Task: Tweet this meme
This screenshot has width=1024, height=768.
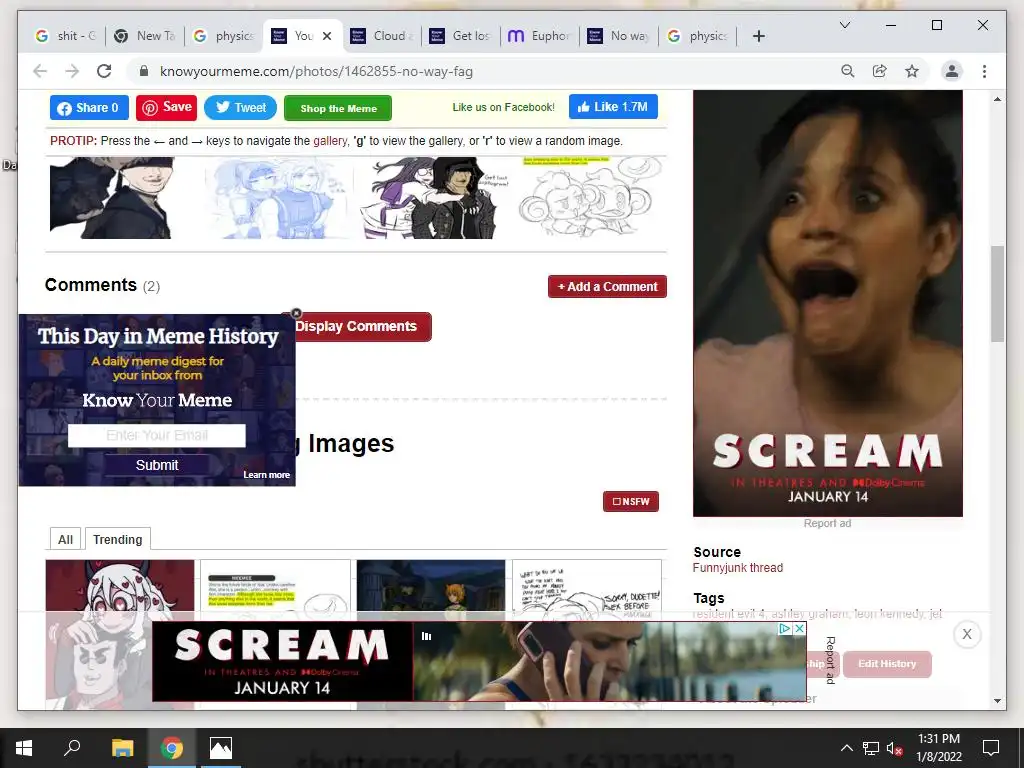Action: click(240, 107)
